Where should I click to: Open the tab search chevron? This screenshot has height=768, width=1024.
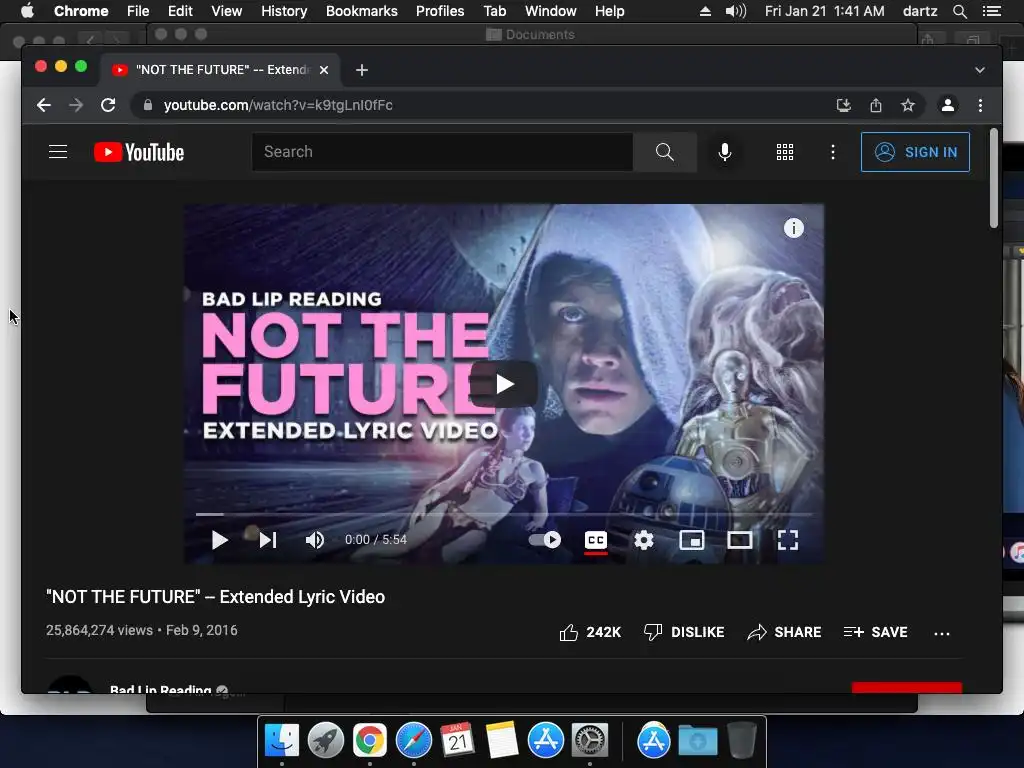click(x=980, y=70)
